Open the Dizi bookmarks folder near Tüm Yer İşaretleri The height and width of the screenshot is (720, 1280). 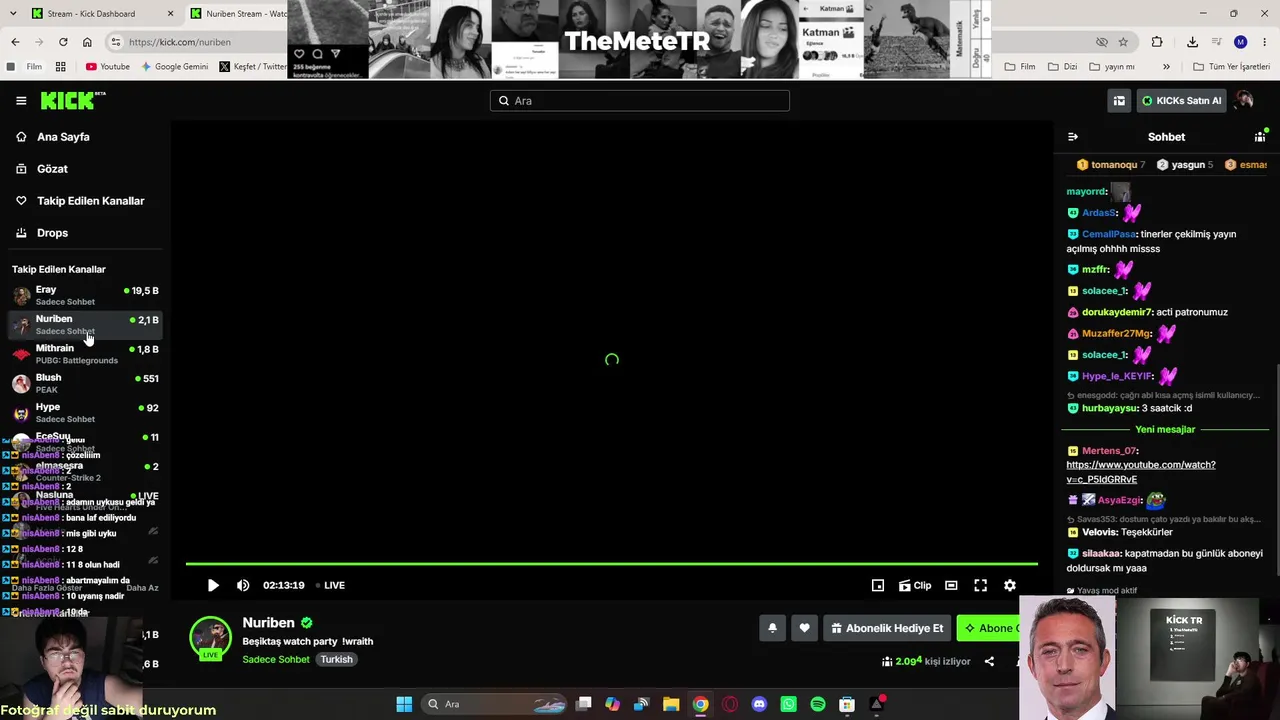[1062, 67]
